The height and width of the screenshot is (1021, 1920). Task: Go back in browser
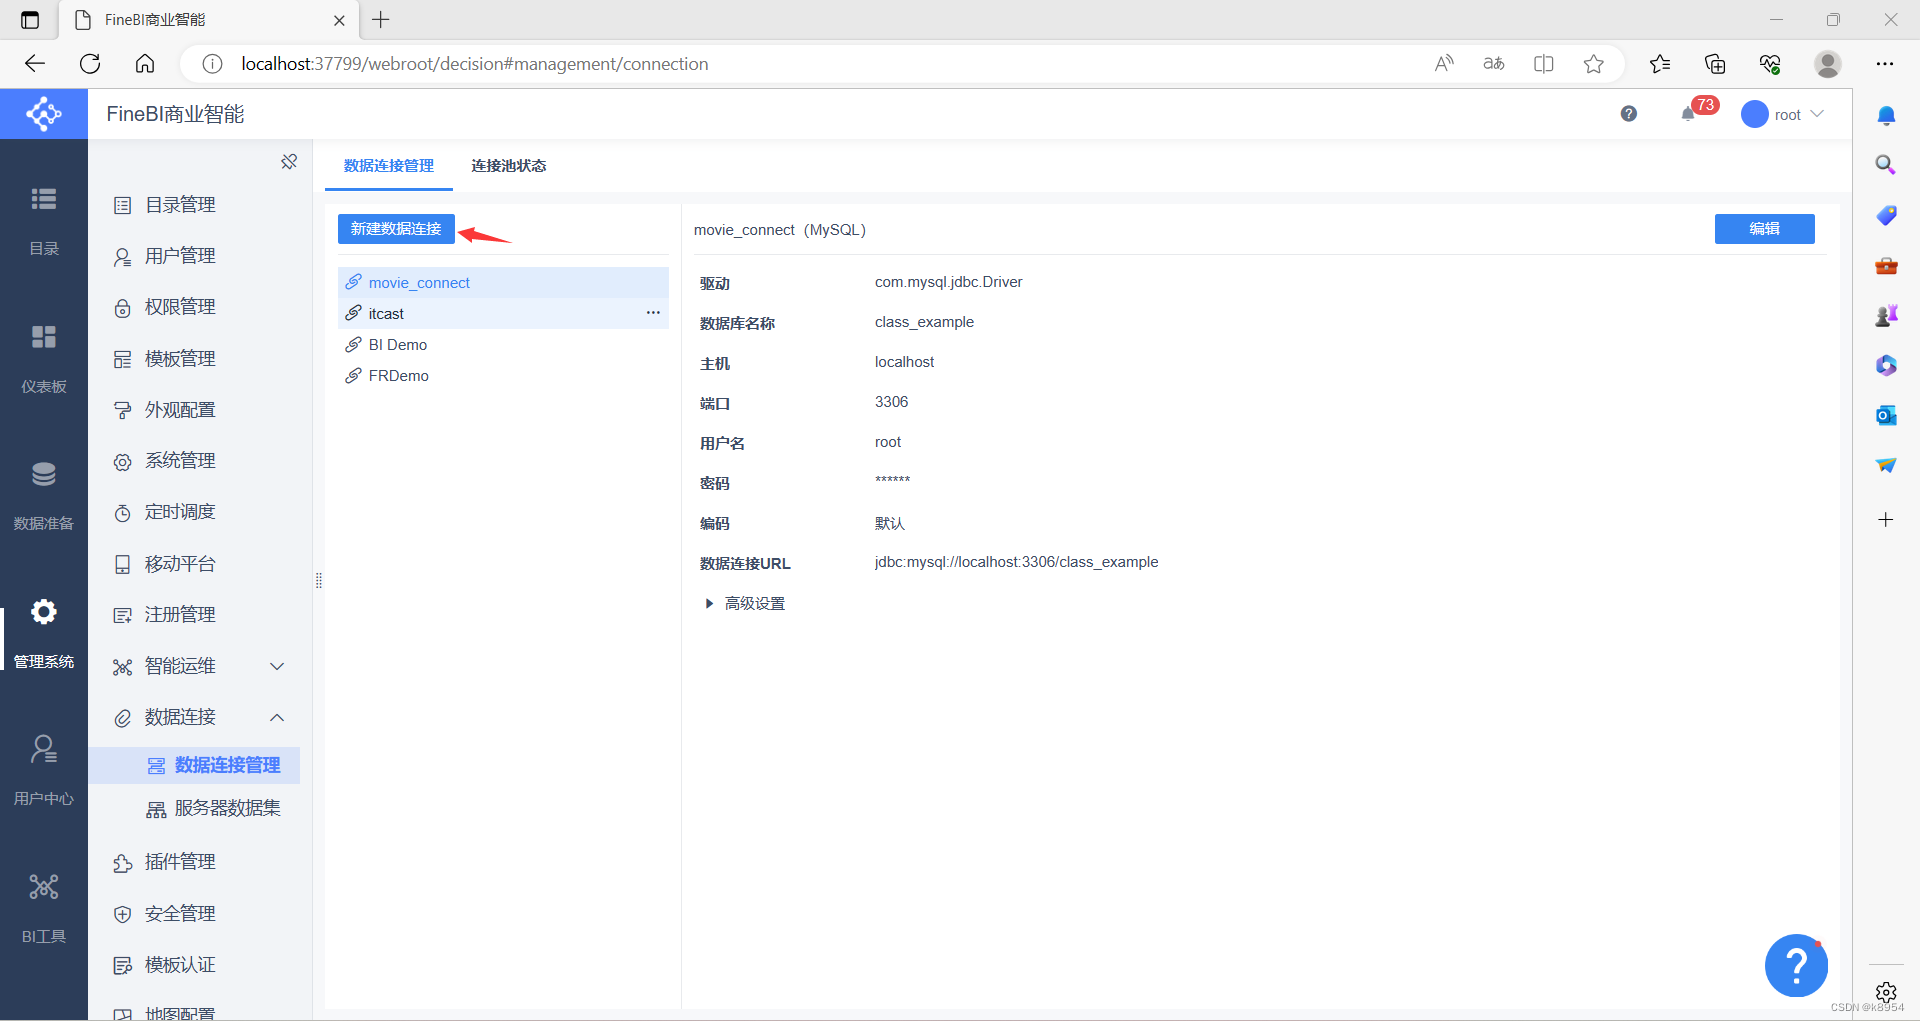[x=35, y=64]
